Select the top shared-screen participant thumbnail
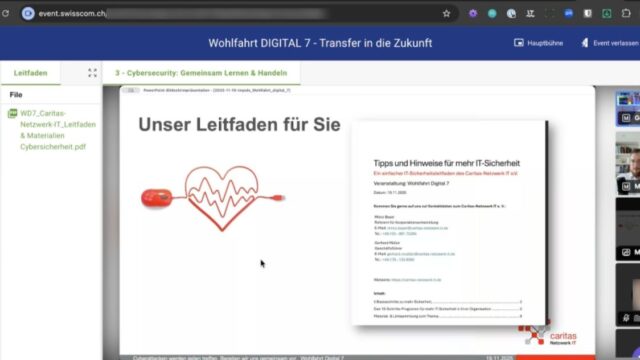The image size is (640, 360). (628, 108)
